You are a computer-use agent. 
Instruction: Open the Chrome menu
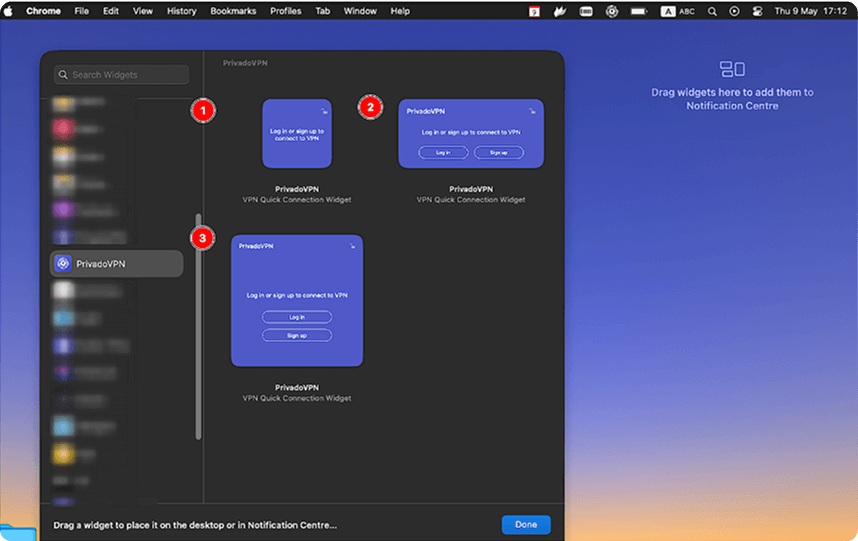point(43,11)
